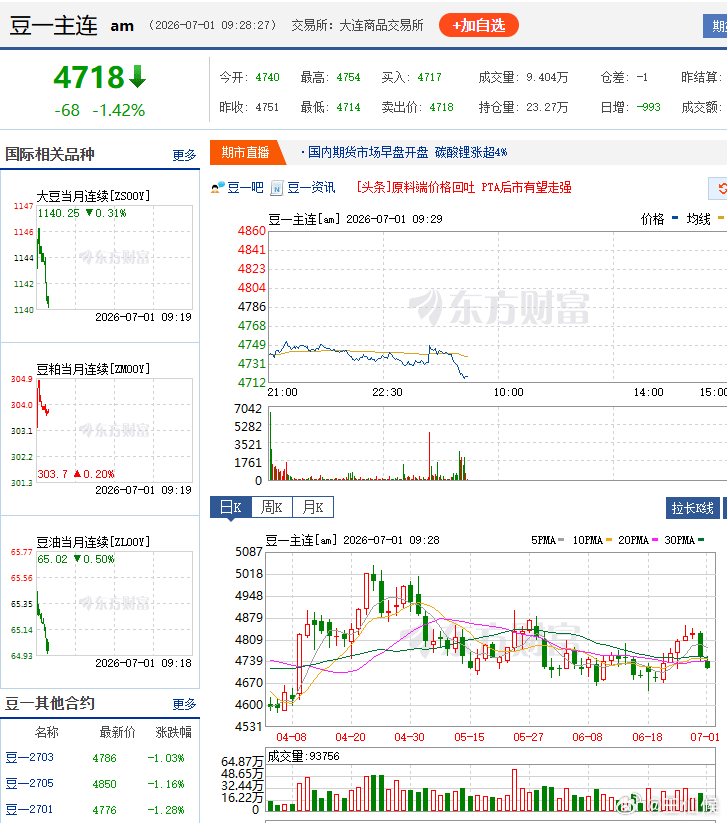Click the current price 4718
This screenshot has width=727, height=823.
click(x=89, y=78)
